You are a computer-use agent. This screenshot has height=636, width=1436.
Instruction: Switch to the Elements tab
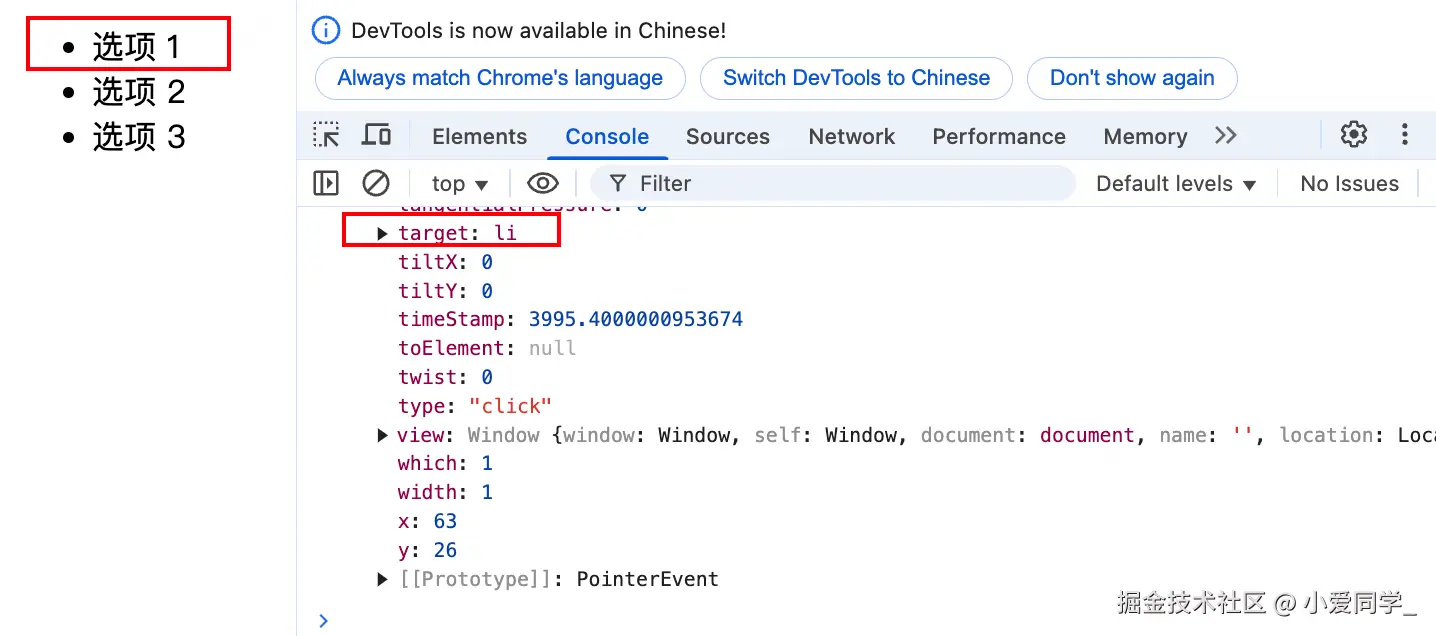[x=479, y=136]
